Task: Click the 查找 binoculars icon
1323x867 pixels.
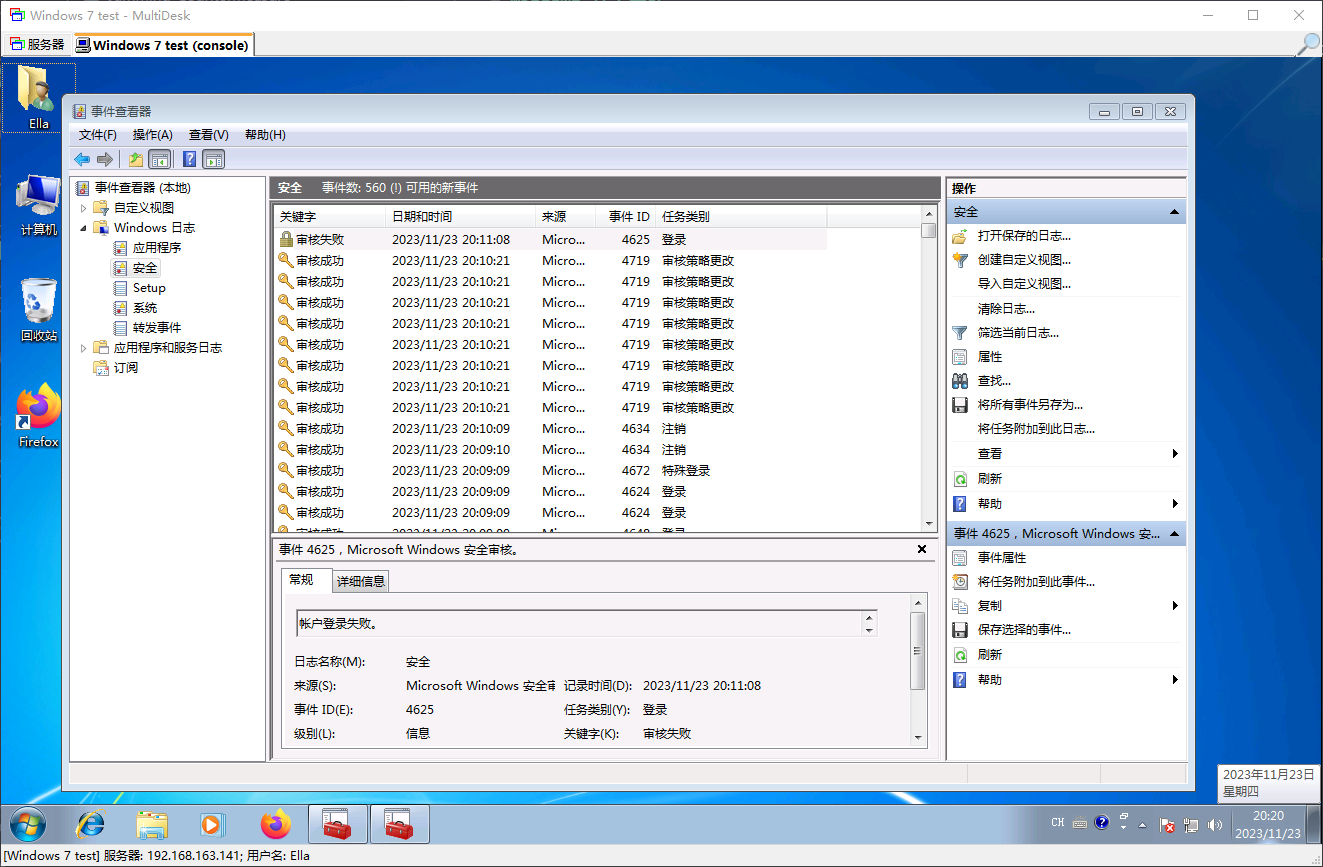Action: 960,381
